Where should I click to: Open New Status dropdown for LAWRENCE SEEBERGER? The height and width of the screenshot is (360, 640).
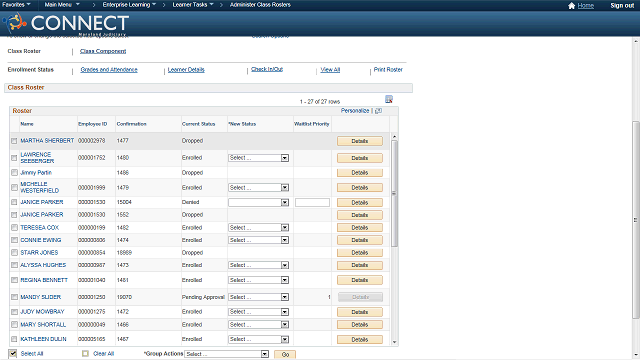(x=258, y=158)
